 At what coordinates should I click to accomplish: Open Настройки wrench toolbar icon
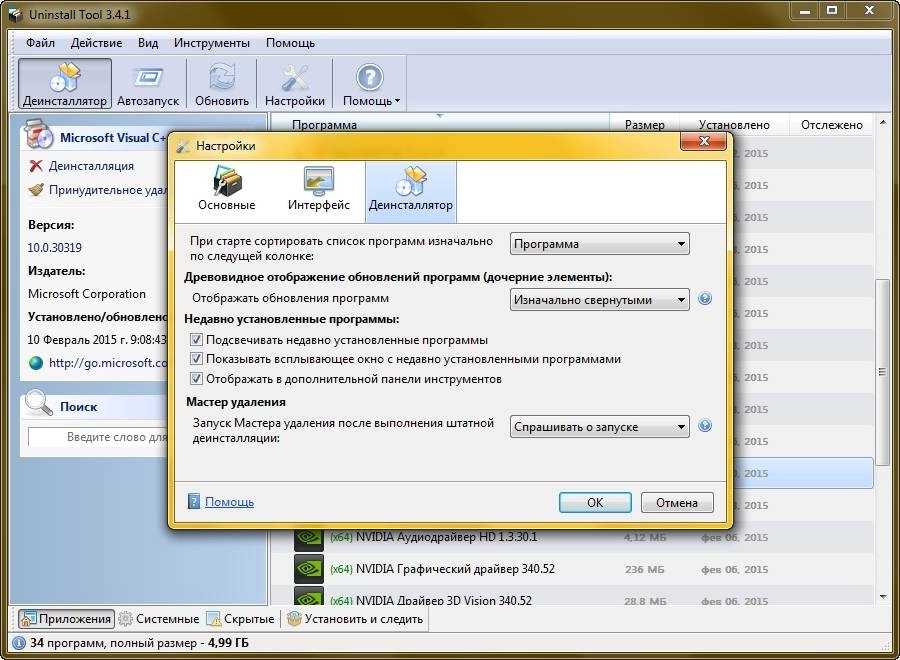294,77
